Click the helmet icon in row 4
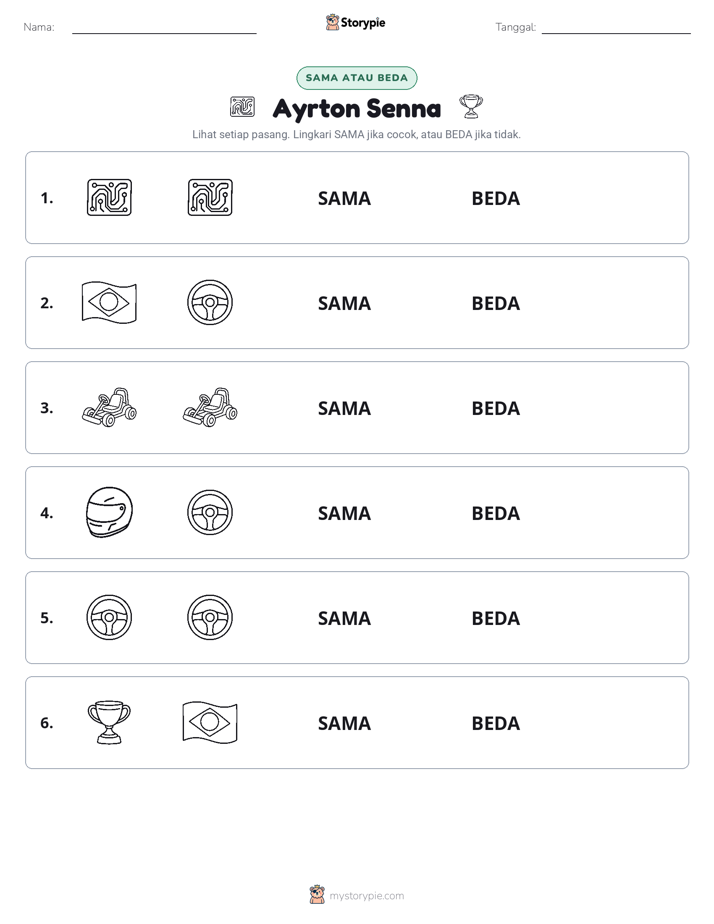Screen dimensions: 714x924 click(x=109, y=512)
